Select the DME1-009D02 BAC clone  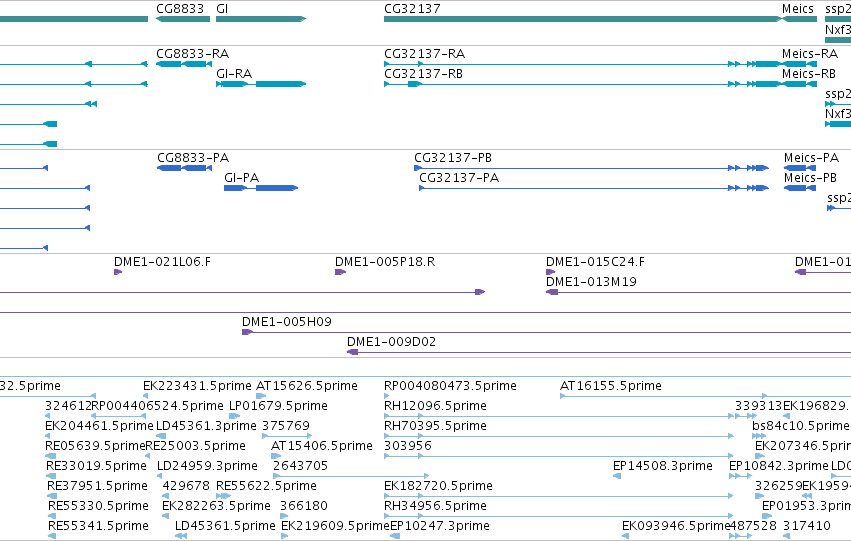[x=391, y=342]
